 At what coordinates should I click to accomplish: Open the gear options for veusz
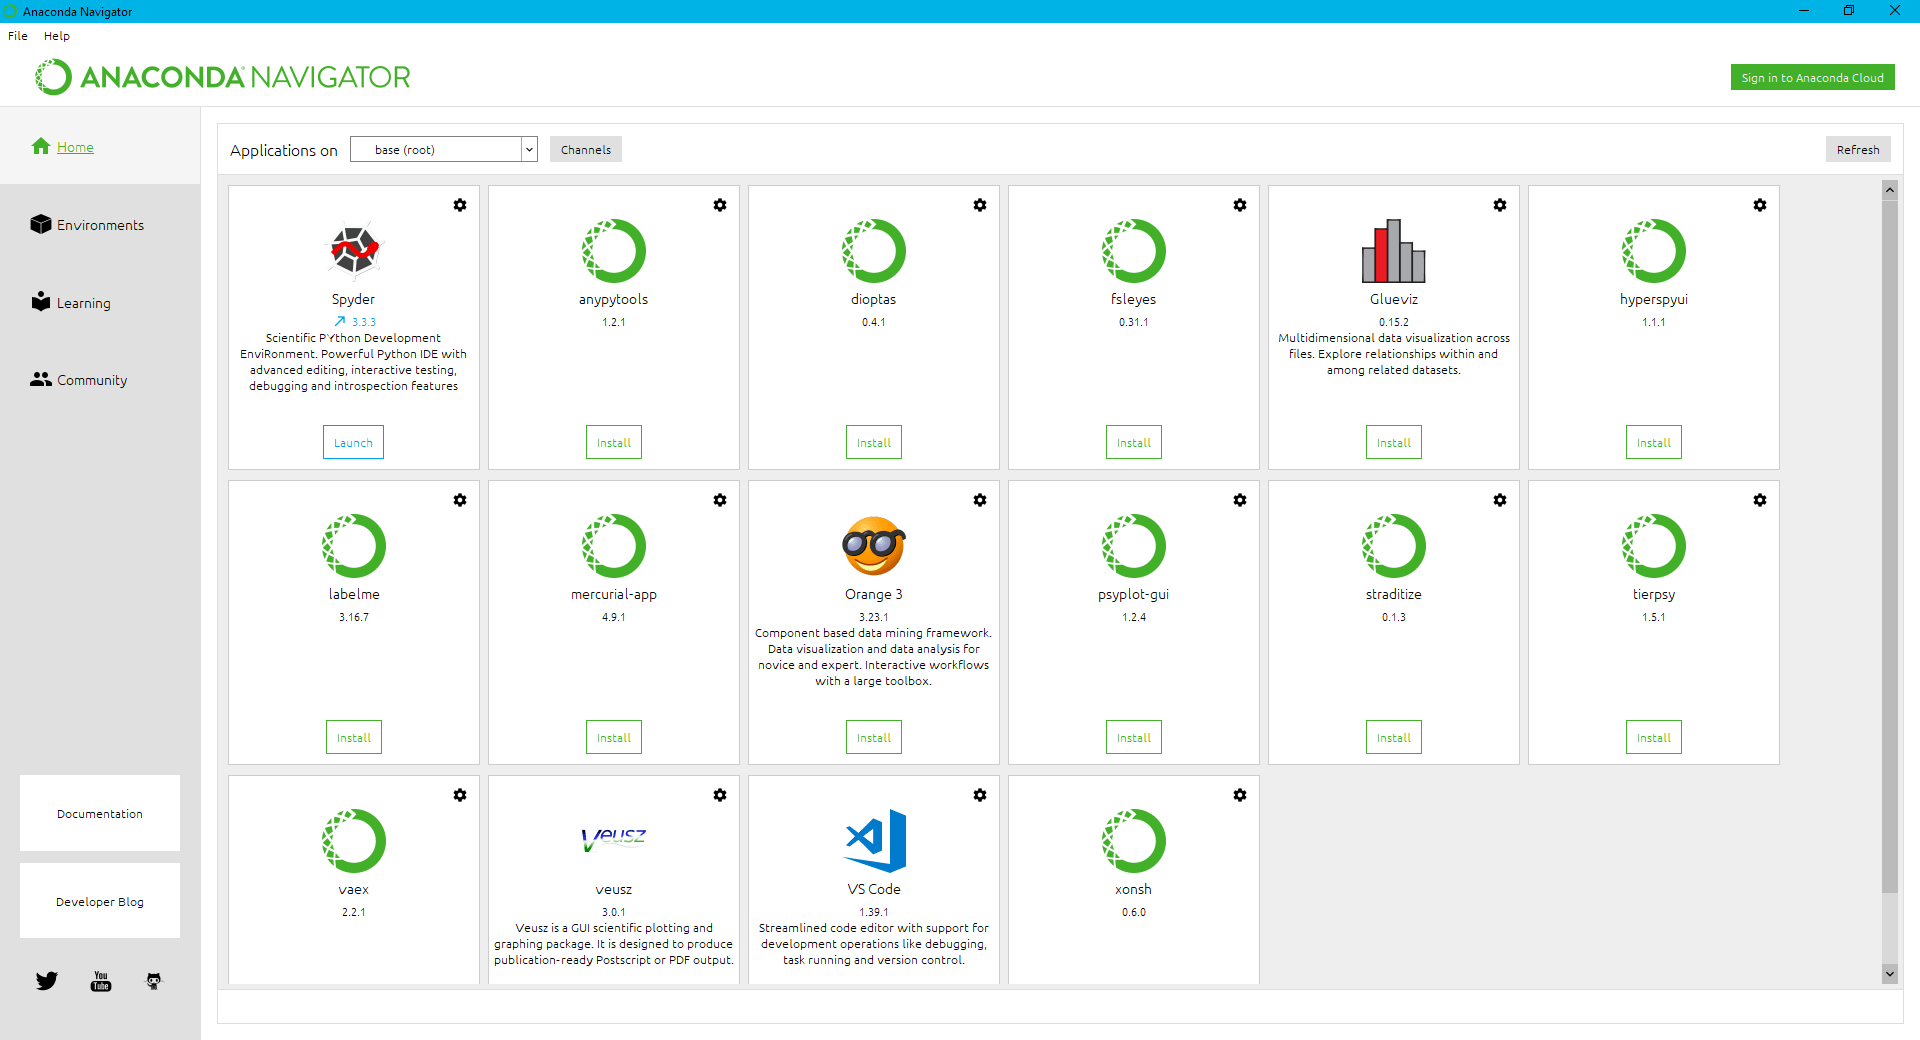coord(720,795)
